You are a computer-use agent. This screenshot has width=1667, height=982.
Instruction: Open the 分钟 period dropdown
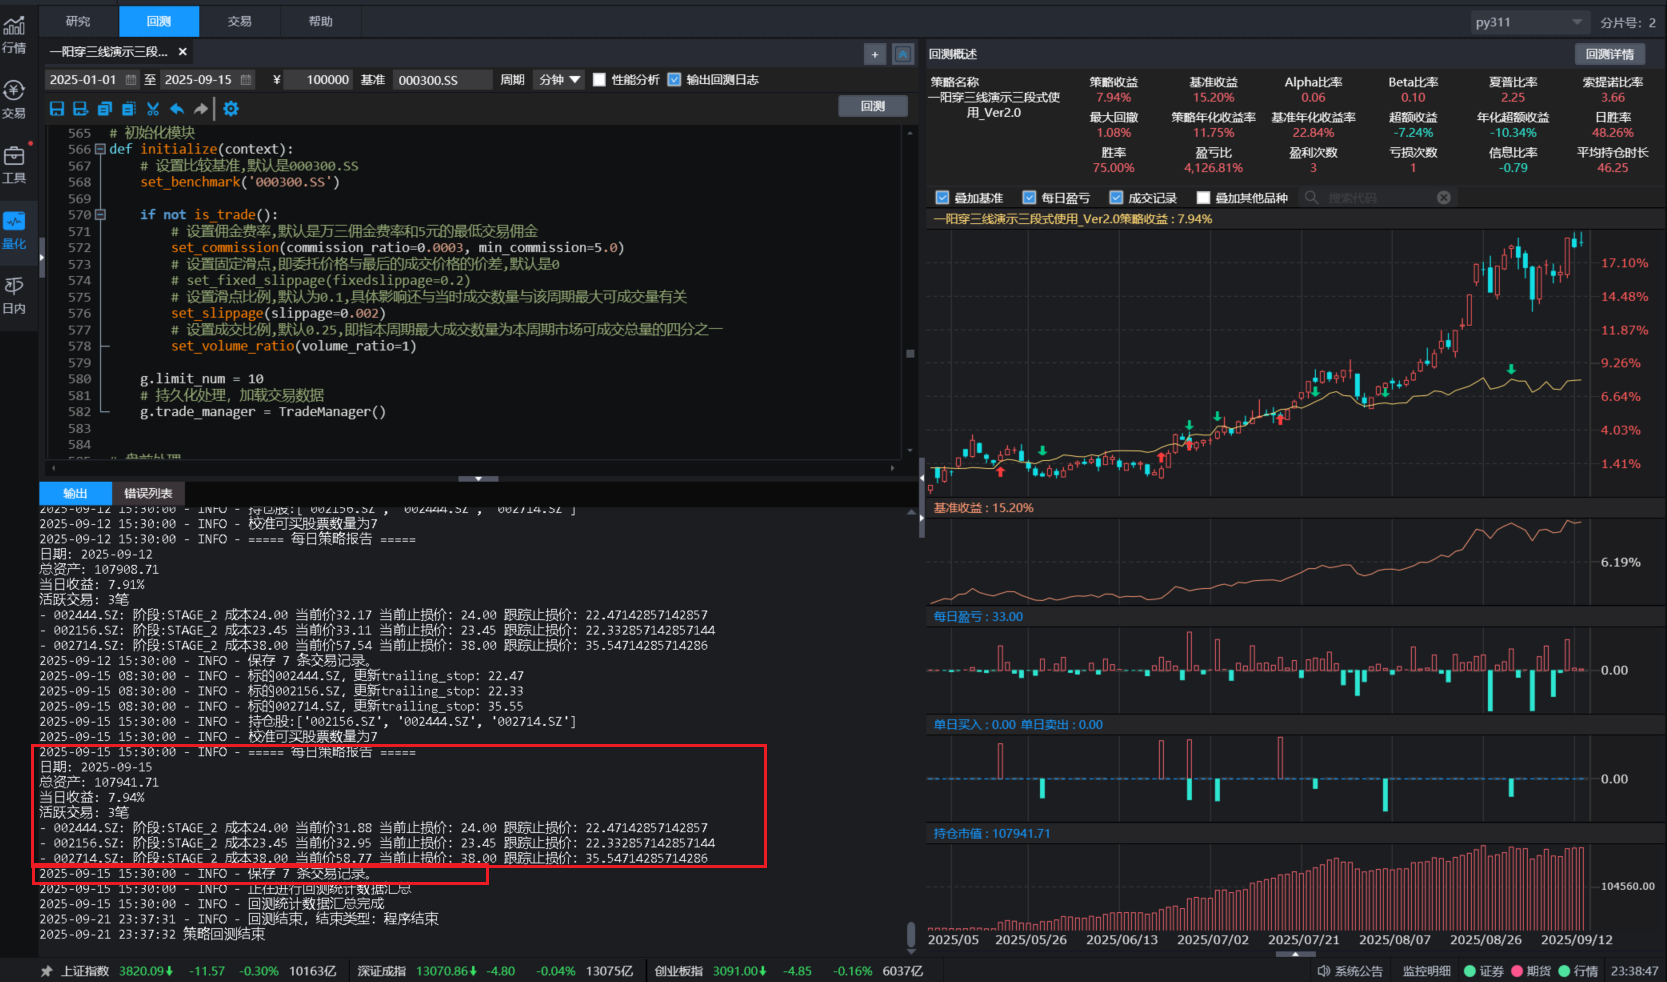coord(559,80)
